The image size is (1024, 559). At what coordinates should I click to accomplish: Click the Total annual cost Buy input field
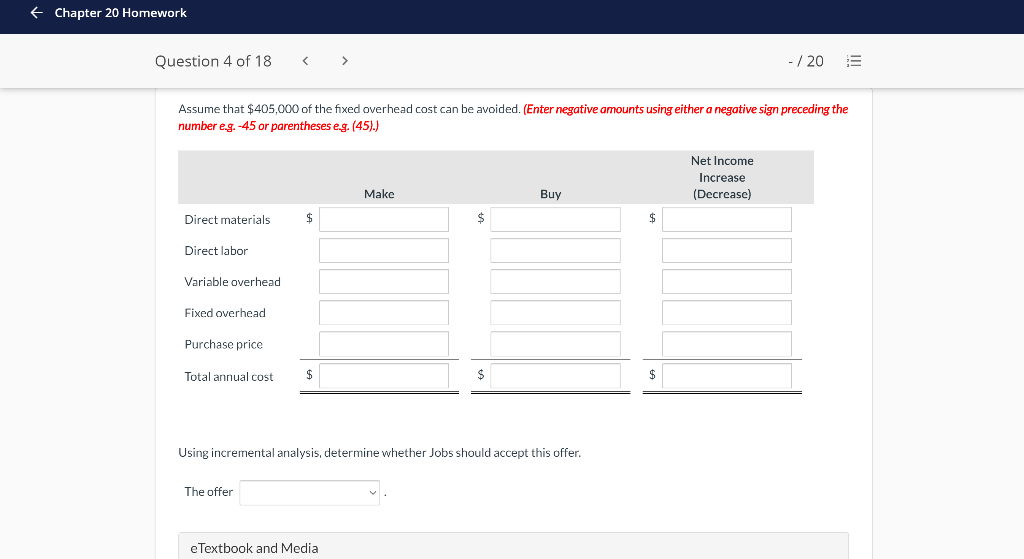pyautogui.click(x=555, y=376)
